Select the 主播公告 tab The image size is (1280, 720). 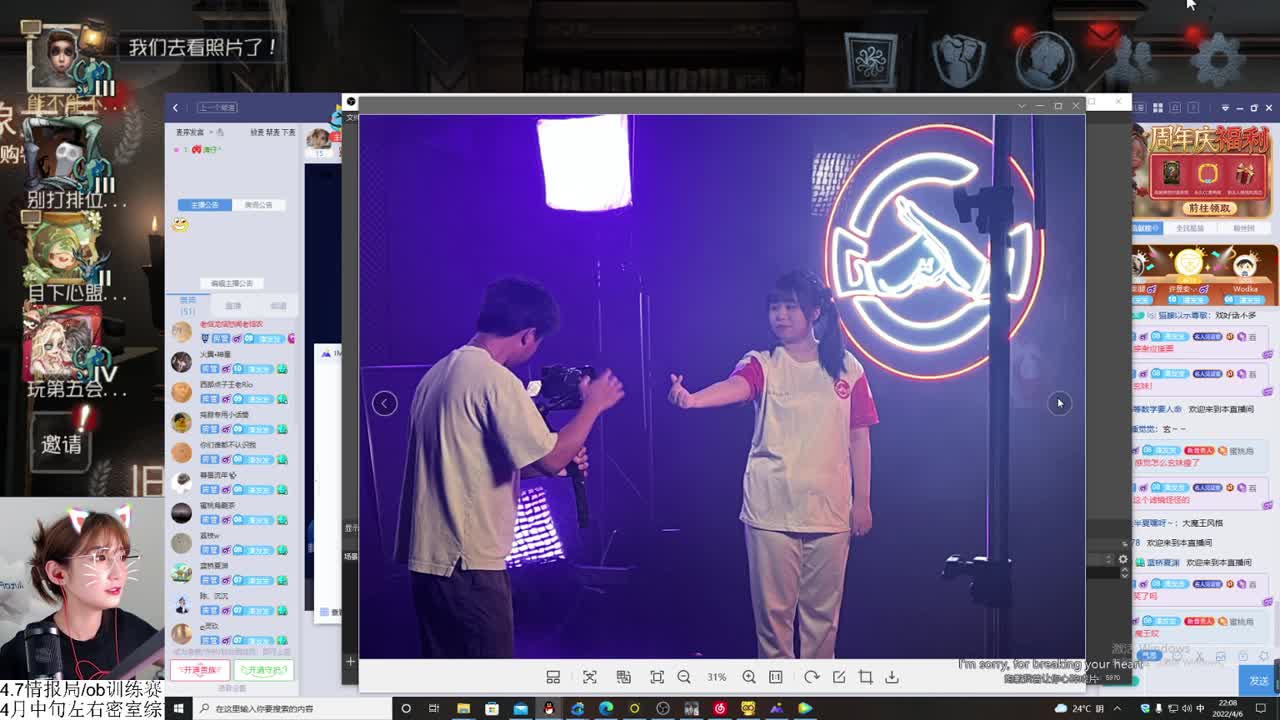[x=205, y=205]
